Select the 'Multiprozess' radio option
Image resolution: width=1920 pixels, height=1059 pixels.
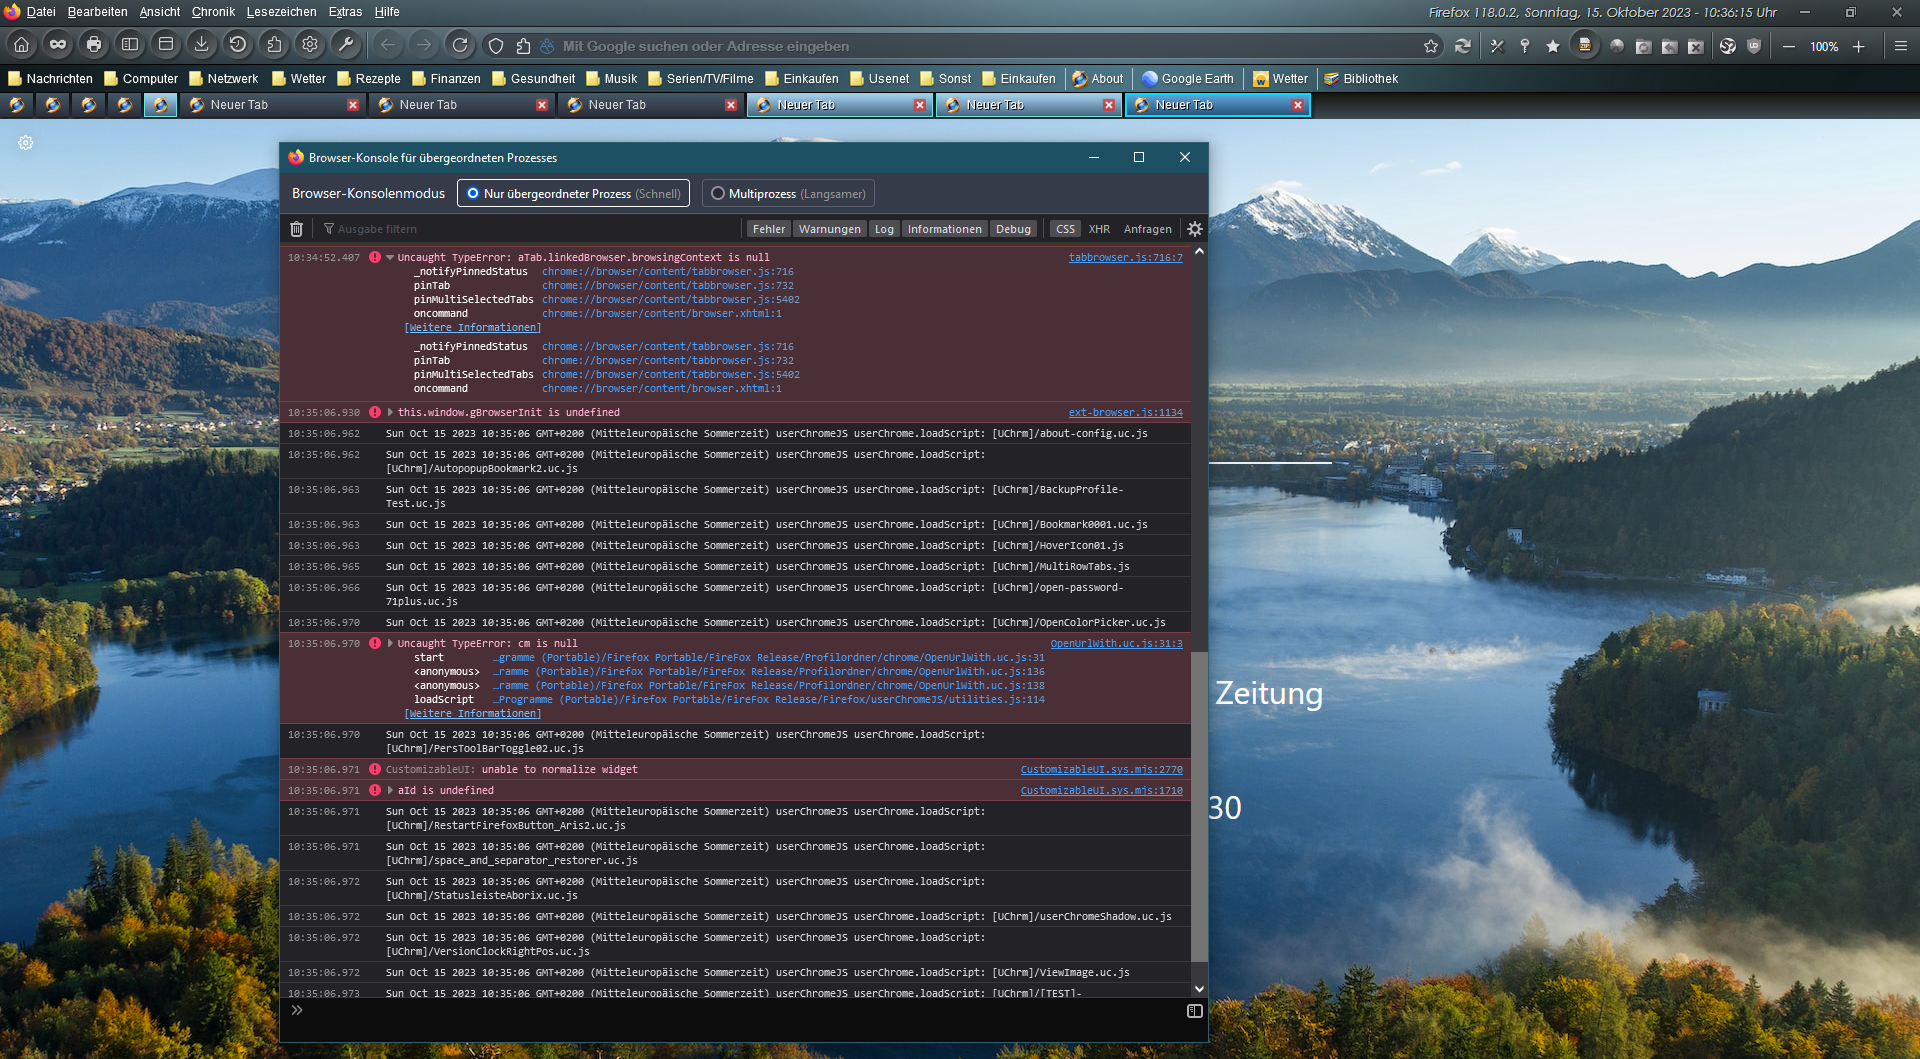tap(718, 194)
